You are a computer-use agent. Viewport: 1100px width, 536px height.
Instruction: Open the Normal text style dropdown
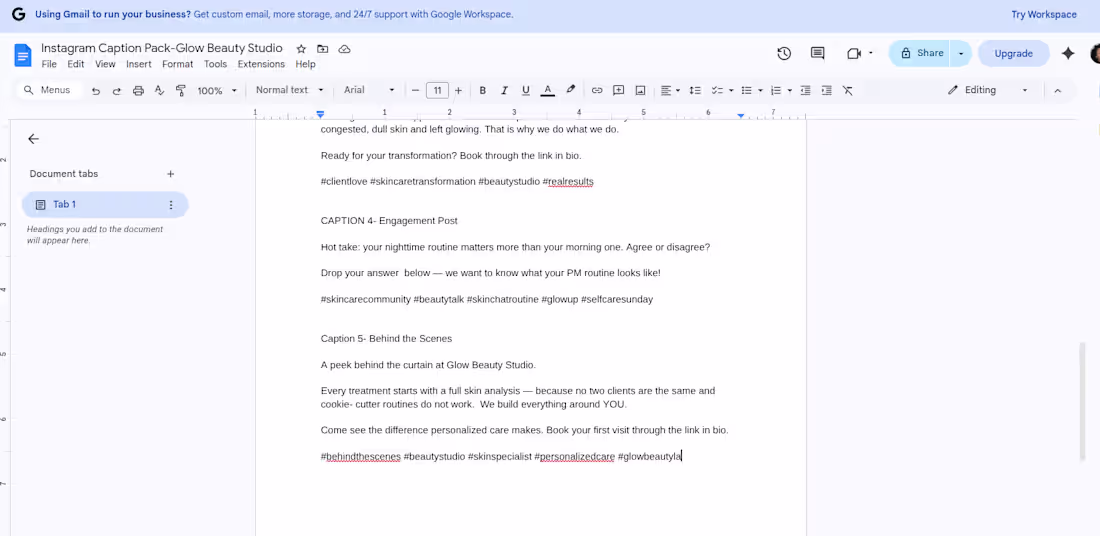tap(290, 90)
